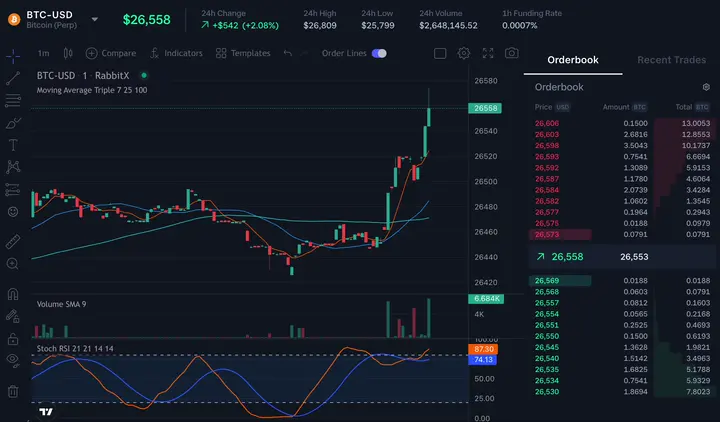Image resolution: width=720 pixels, height=422 pixels.
Task: Open the emoji sticker tool
Action: tap(13, 212)
